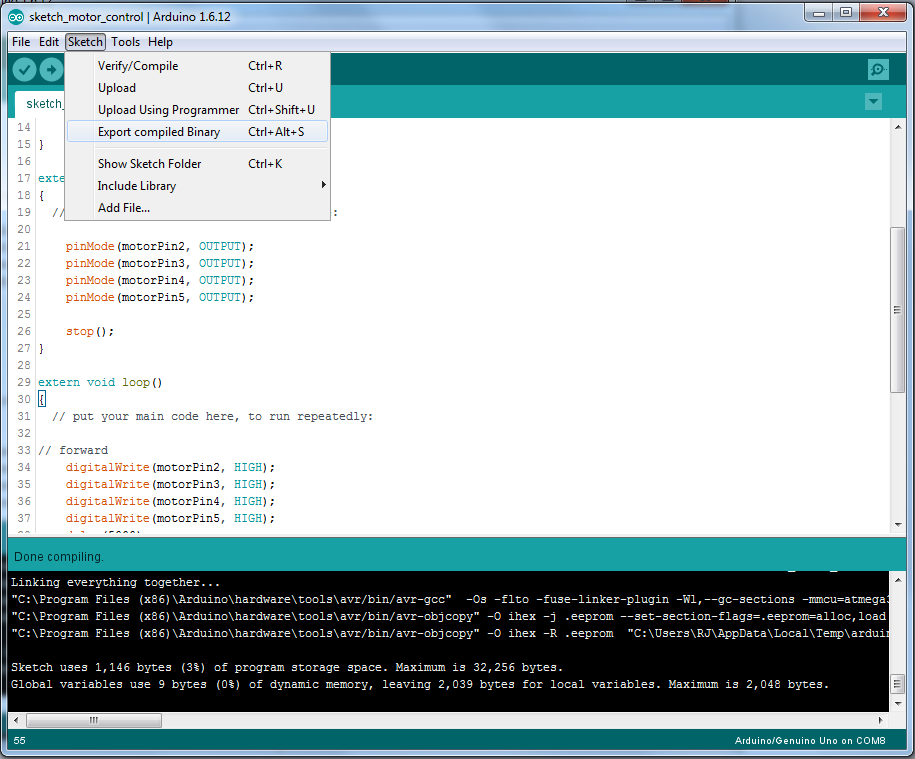Open the Tools menu

point(125,42)
